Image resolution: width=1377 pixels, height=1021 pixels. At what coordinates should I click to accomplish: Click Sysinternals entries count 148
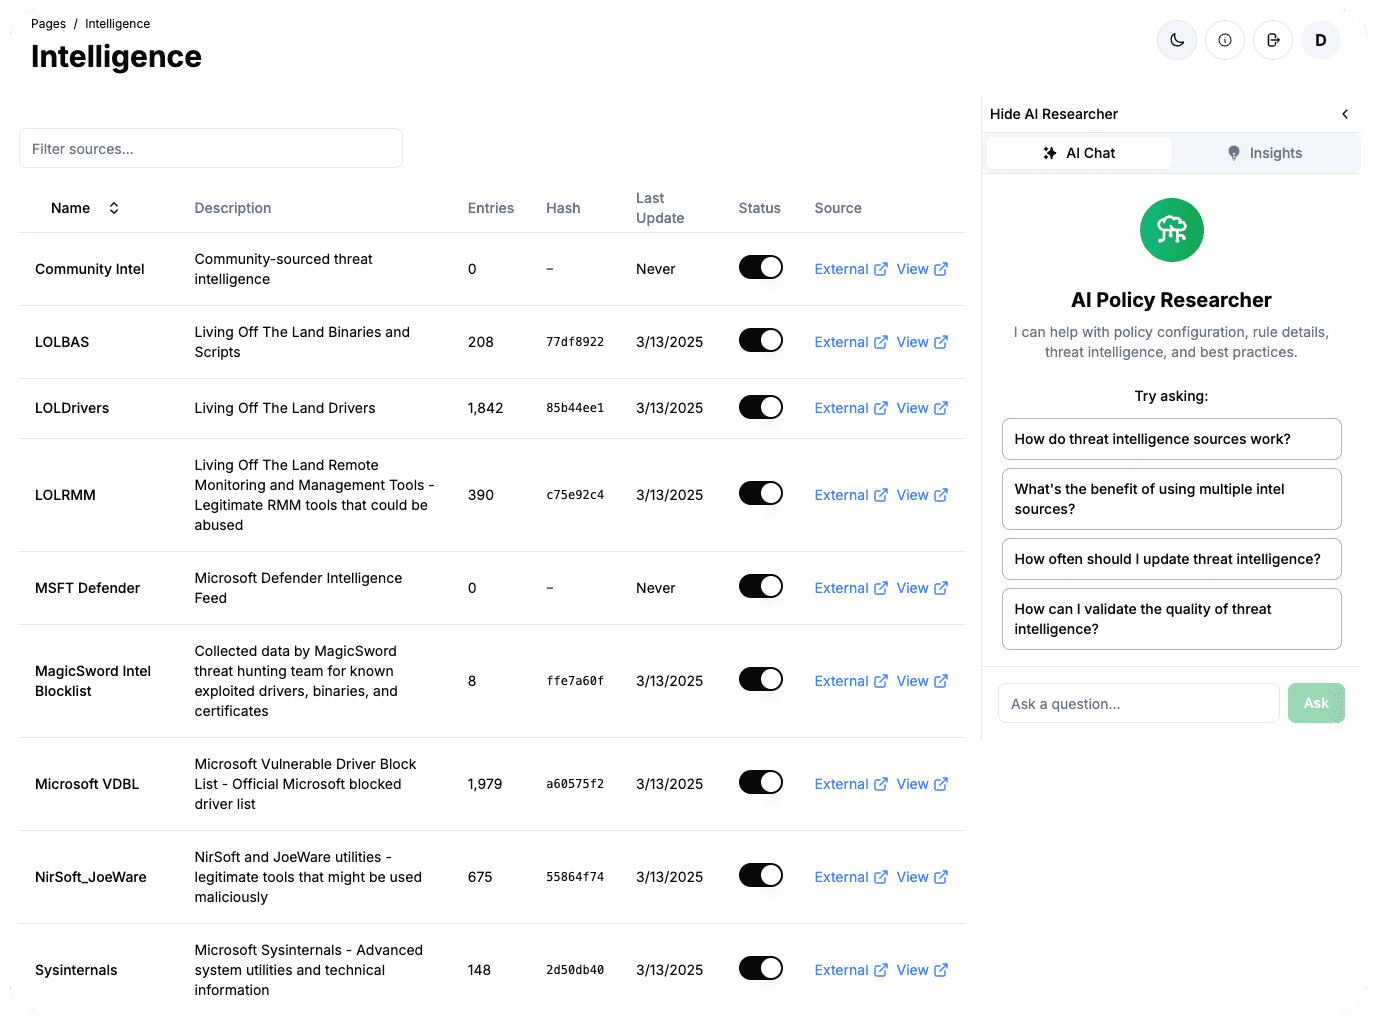tap(479, 970)
